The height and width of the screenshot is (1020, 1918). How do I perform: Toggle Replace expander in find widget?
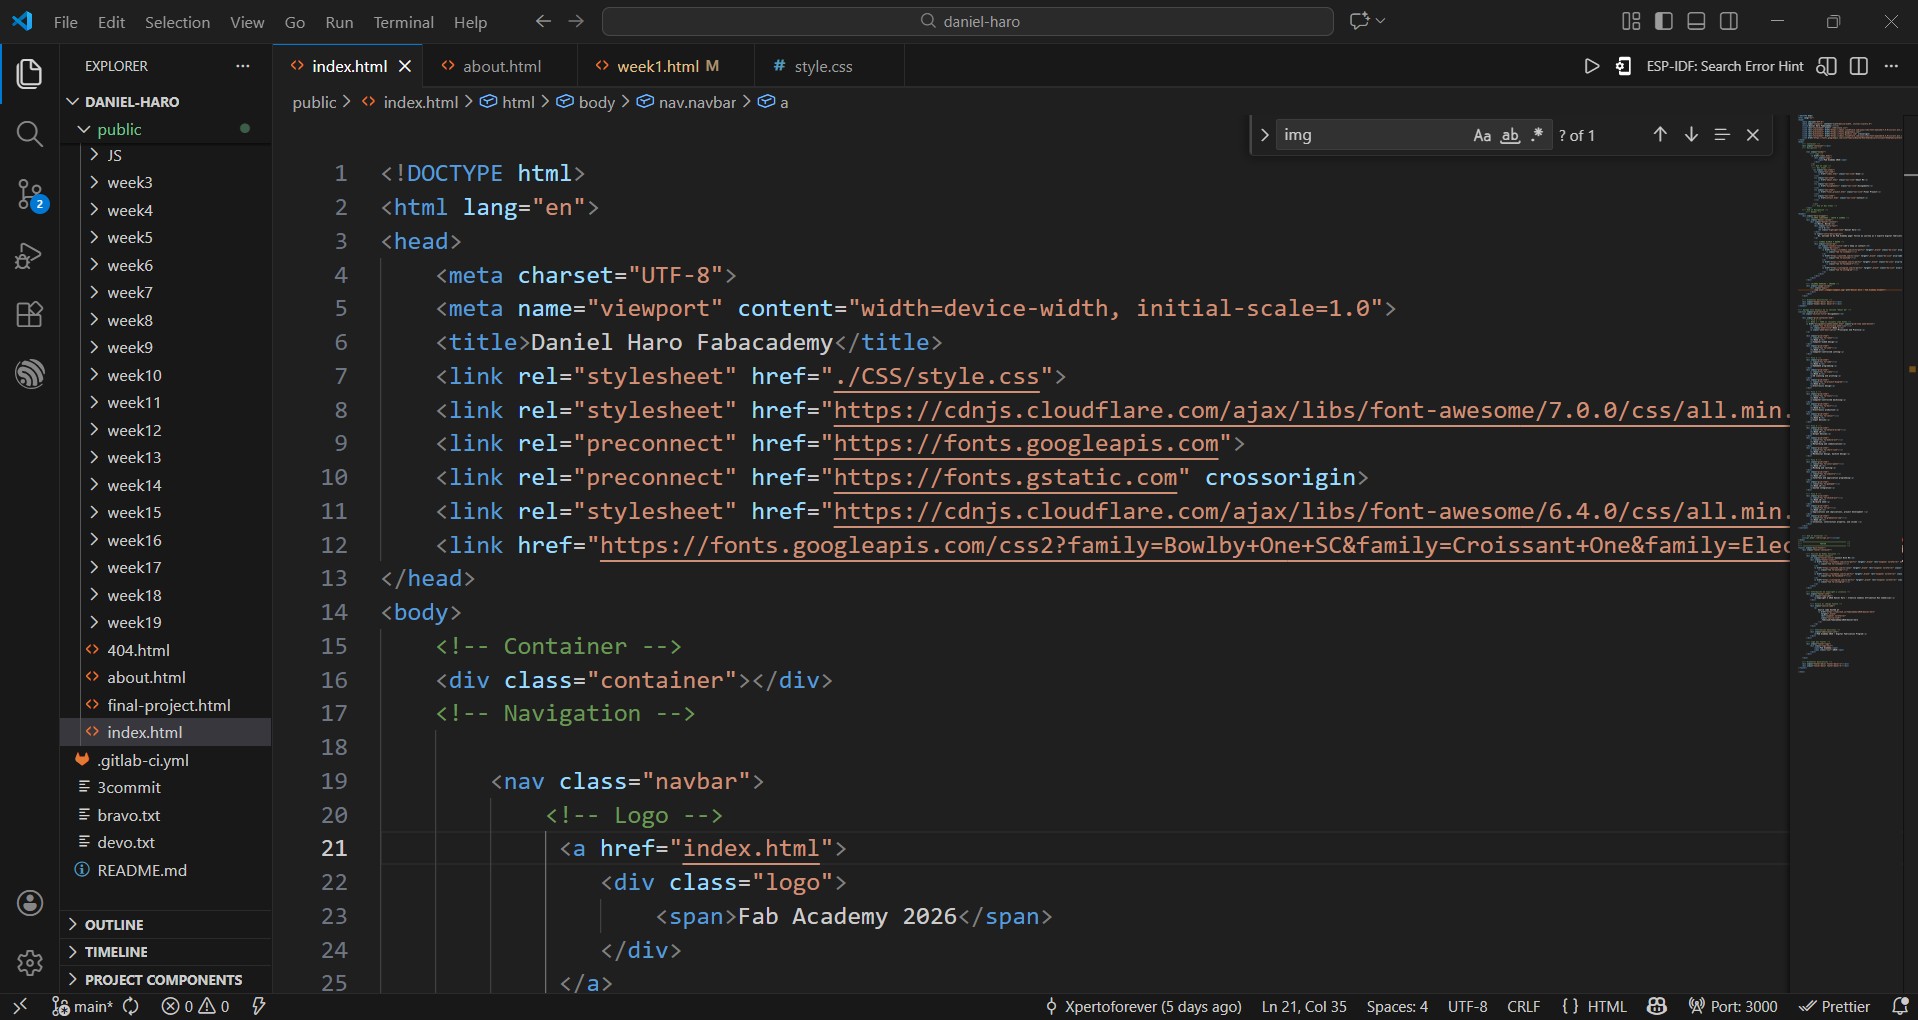pos(1264,135)
